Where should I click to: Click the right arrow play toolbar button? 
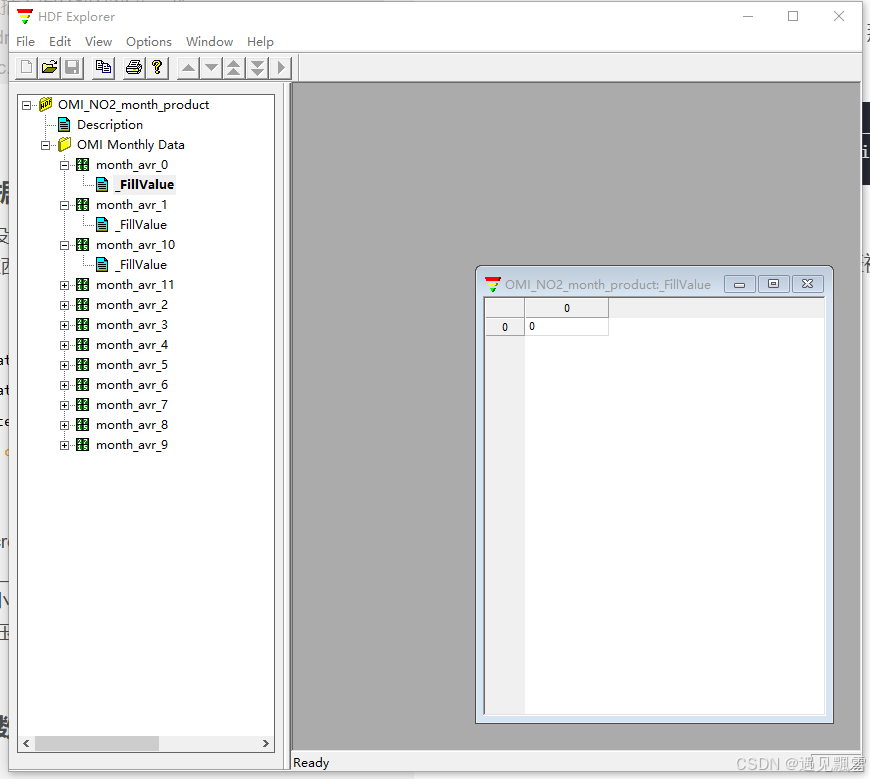(281, 68)
